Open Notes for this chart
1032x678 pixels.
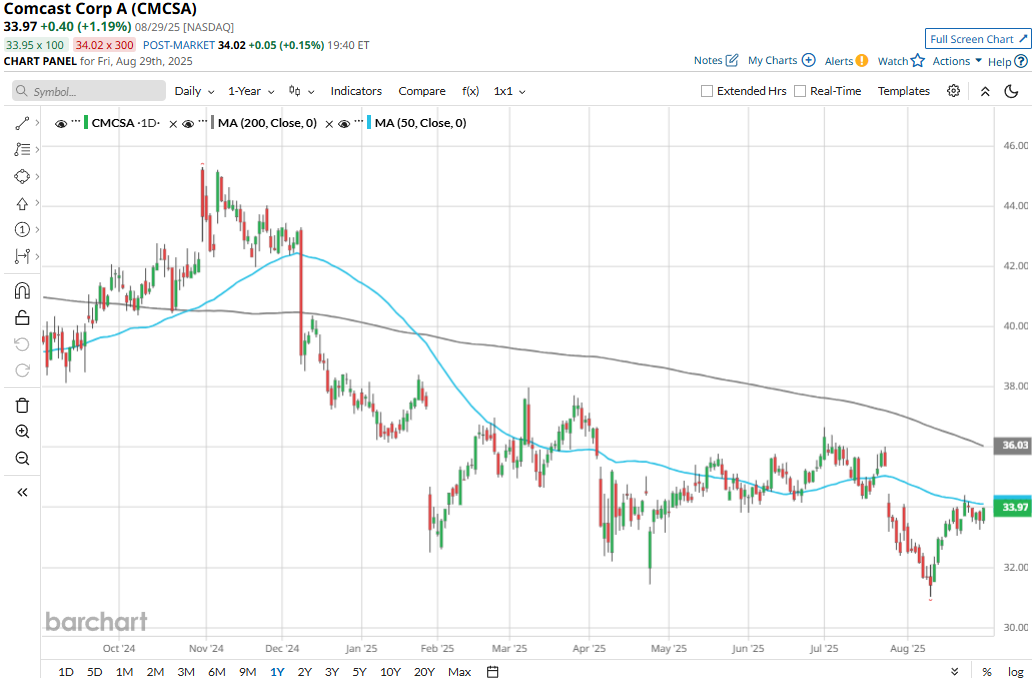716,61
